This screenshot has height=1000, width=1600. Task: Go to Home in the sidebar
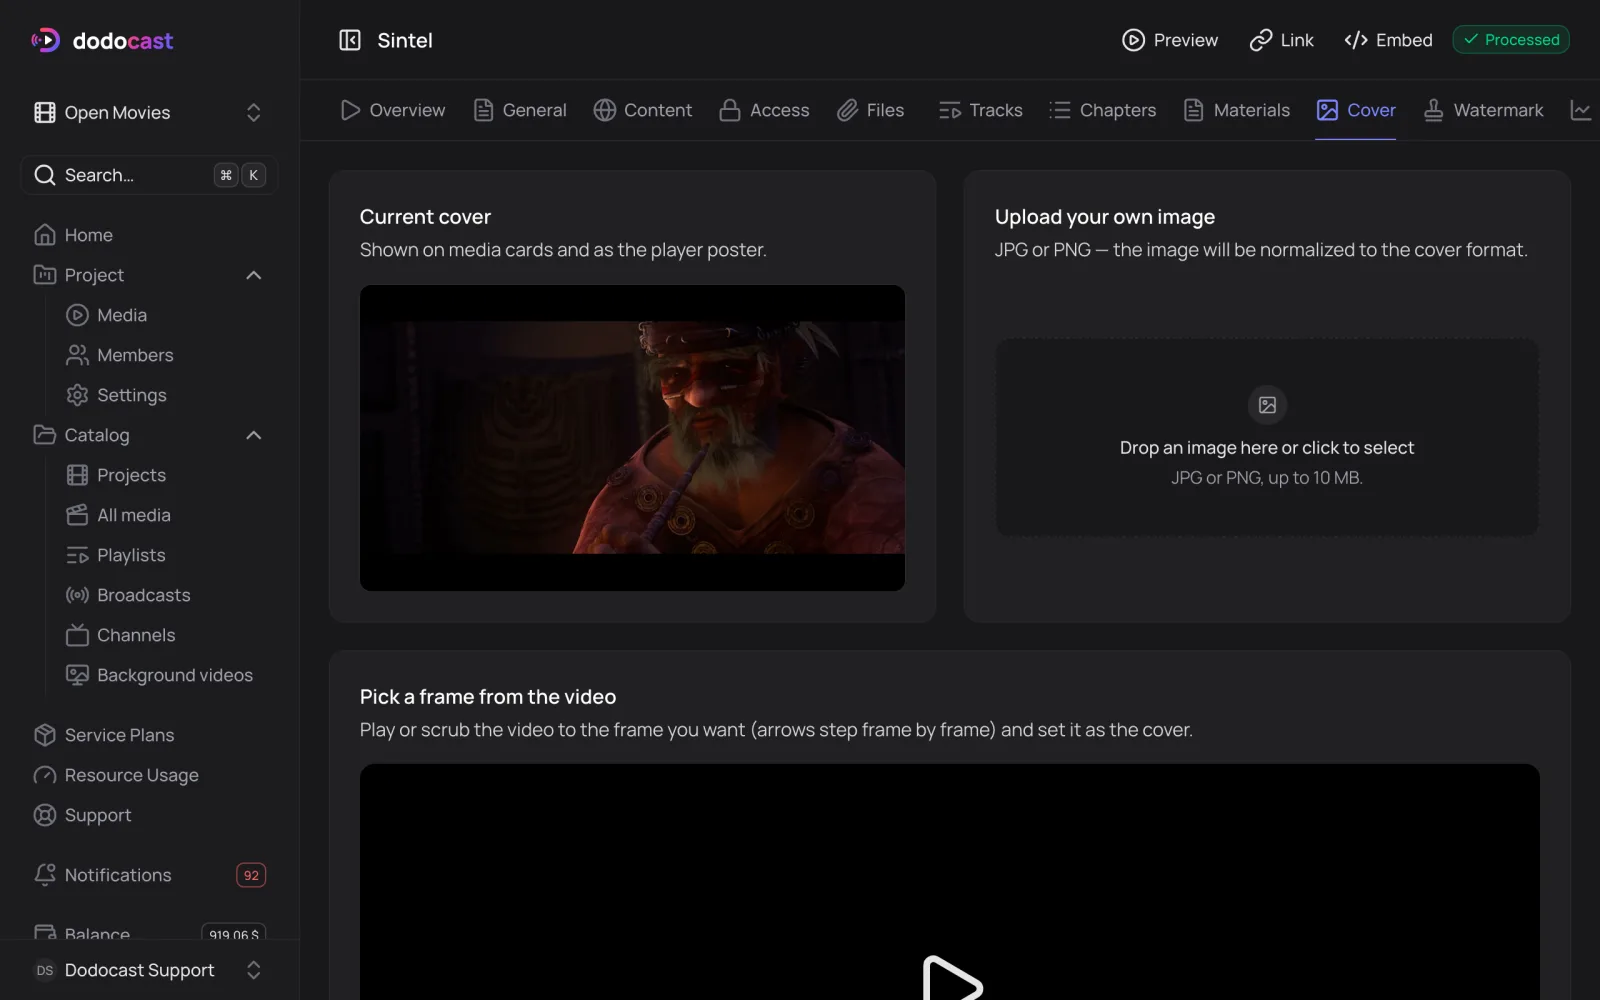pos(149,235)
